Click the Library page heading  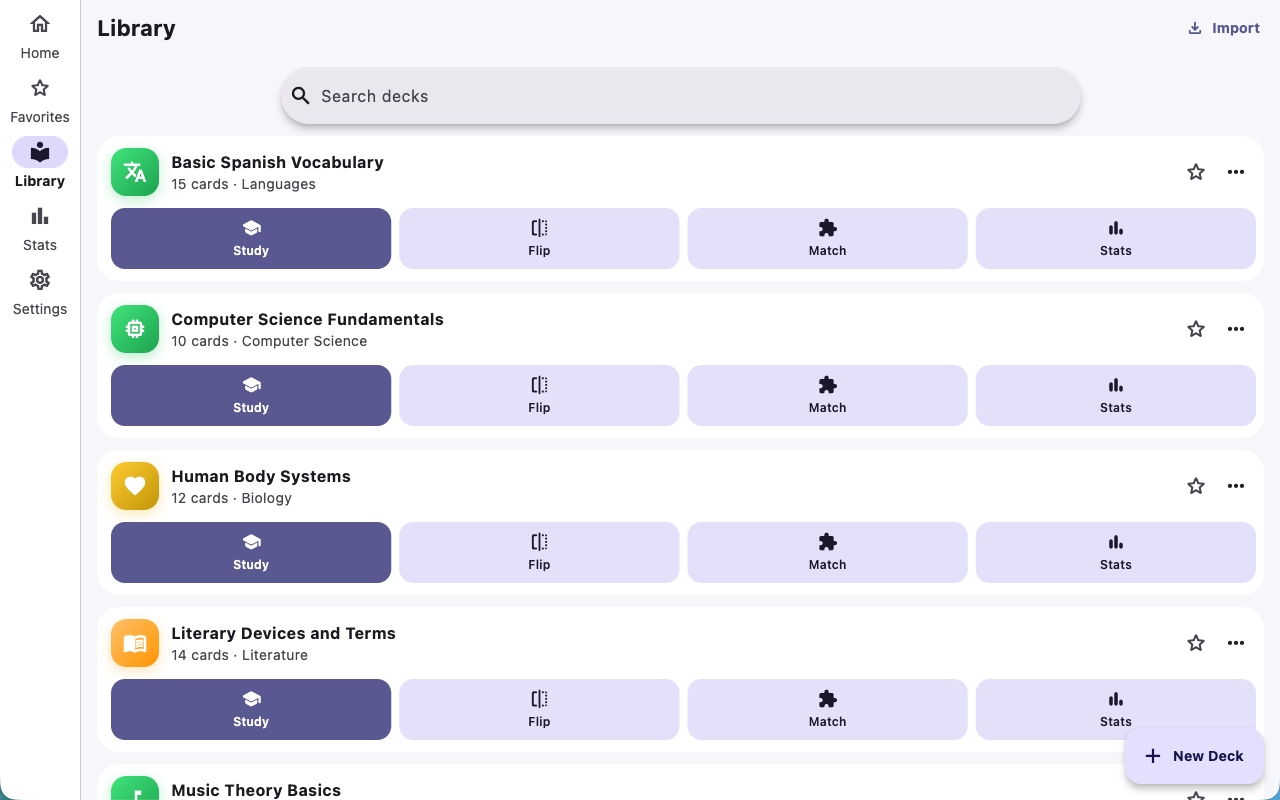[136, 28]
